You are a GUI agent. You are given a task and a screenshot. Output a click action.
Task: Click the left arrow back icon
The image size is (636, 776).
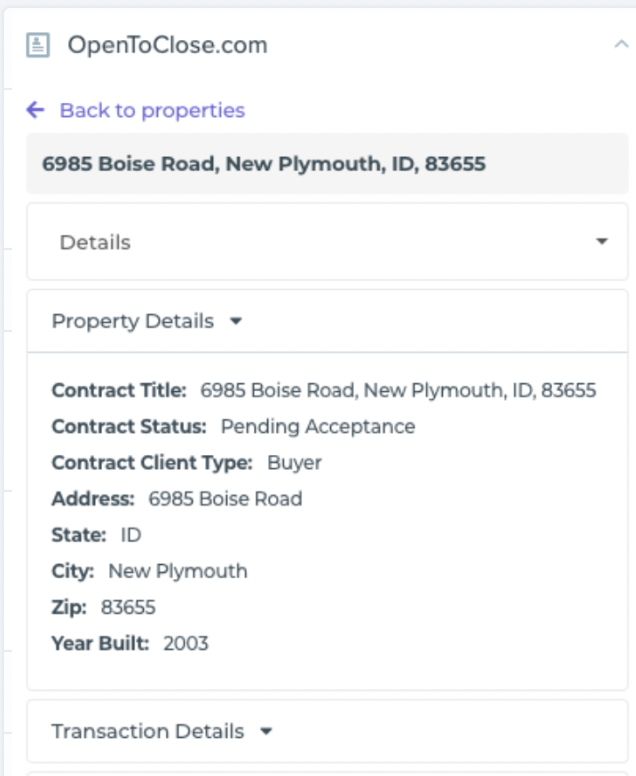point(36,110)
